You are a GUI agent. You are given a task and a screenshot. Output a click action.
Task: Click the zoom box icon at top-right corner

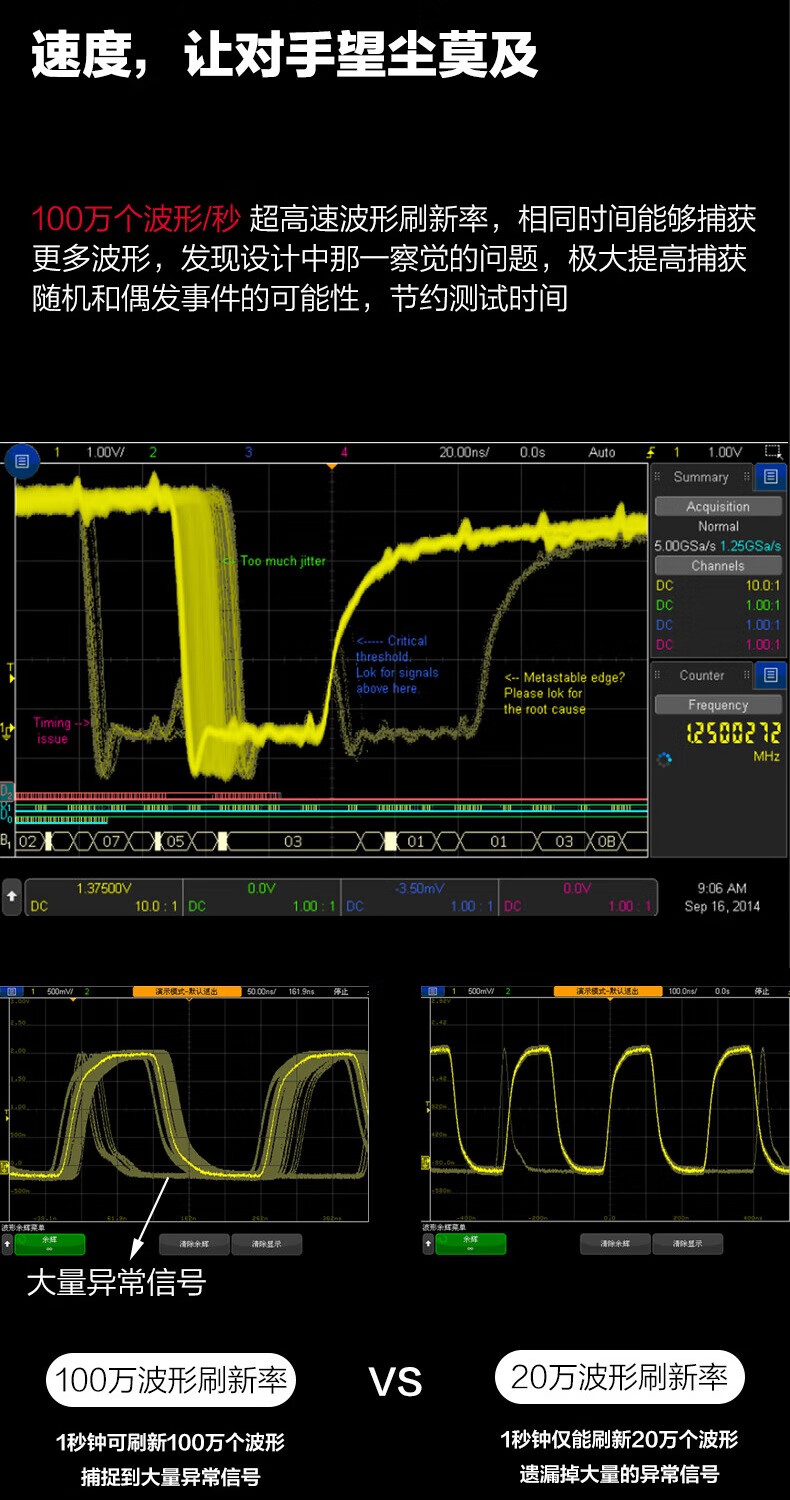click(772, 452)
